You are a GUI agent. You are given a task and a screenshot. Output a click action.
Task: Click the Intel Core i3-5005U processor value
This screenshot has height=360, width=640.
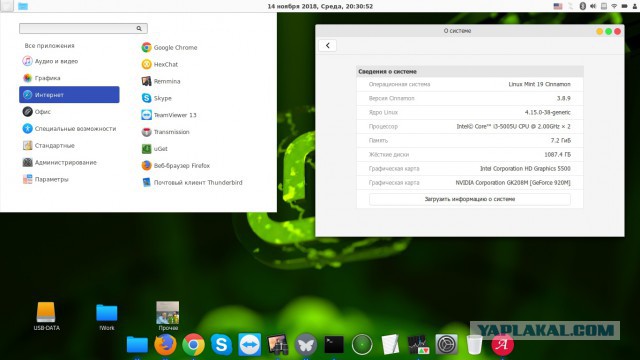click(x=513, y=127)
